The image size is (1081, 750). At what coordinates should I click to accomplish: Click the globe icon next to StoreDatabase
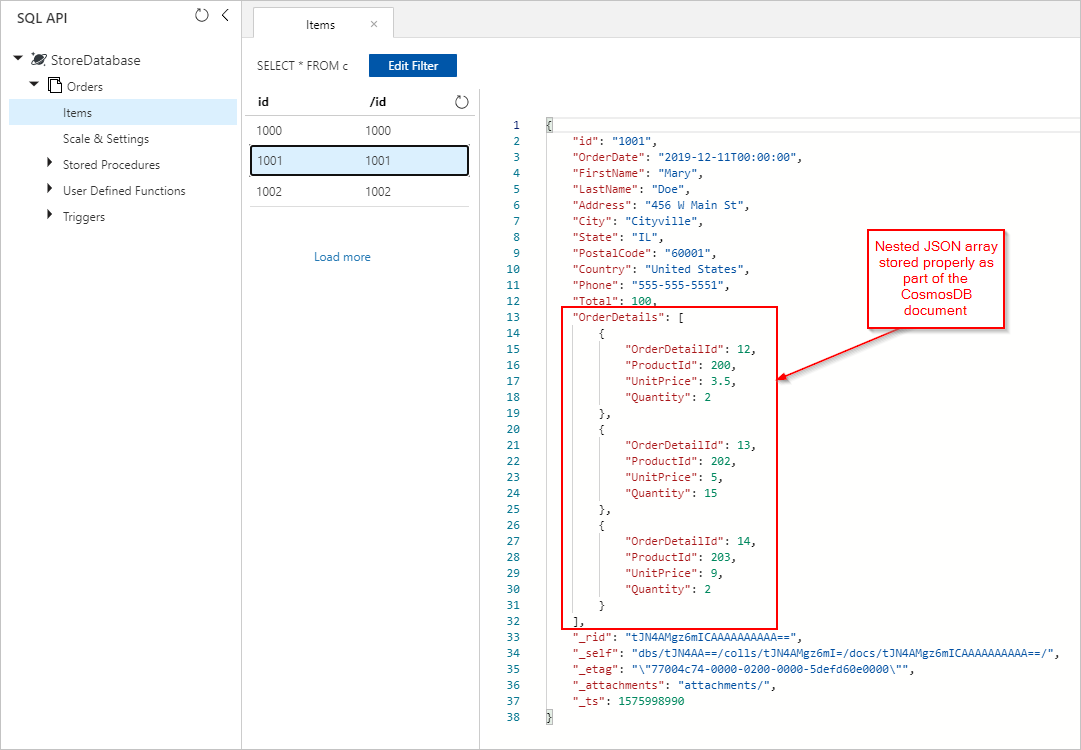(38, 60)
